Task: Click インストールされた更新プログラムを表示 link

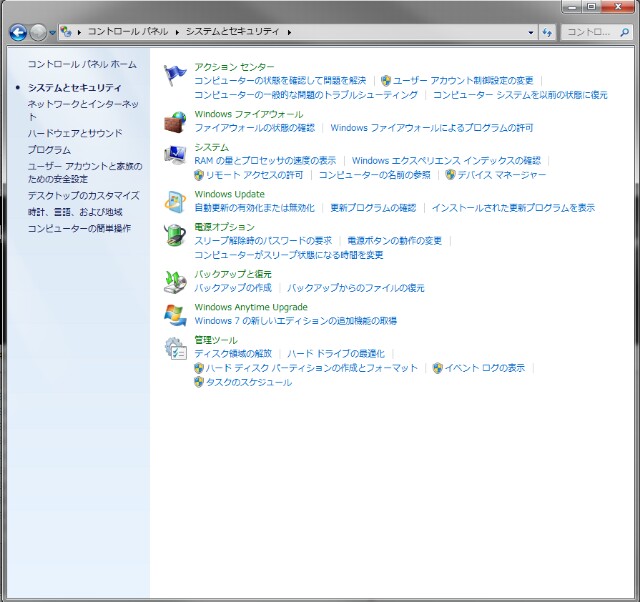Action: pos(513,208)
